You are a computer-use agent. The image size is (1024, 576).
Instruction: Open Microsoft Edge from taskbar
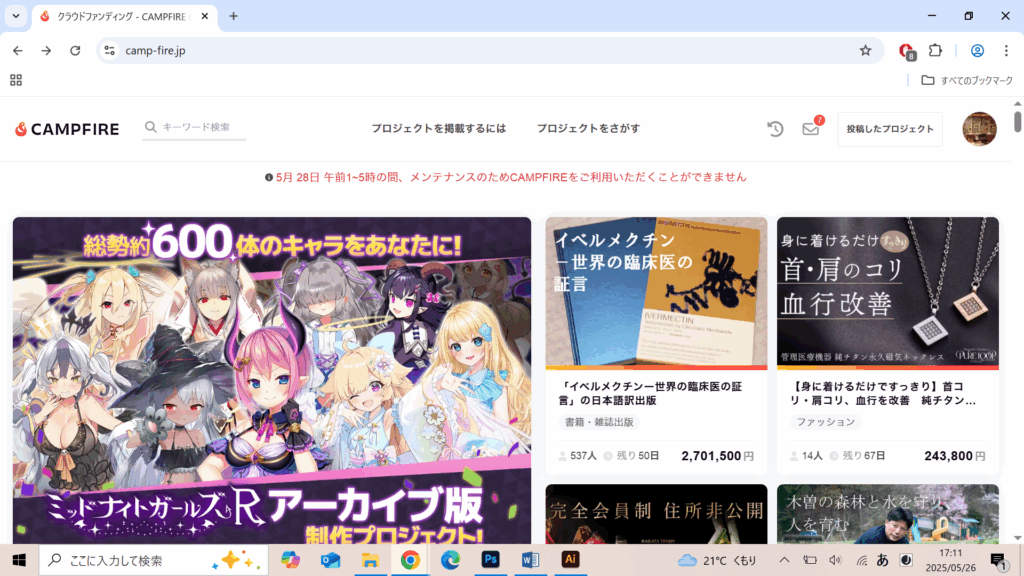[x=450, y=560]
